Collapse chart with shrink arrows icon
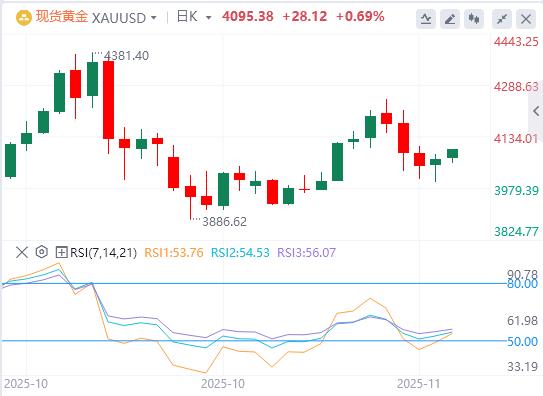The width and height of the screenshot is (543, 396). (x=502, y=19)
